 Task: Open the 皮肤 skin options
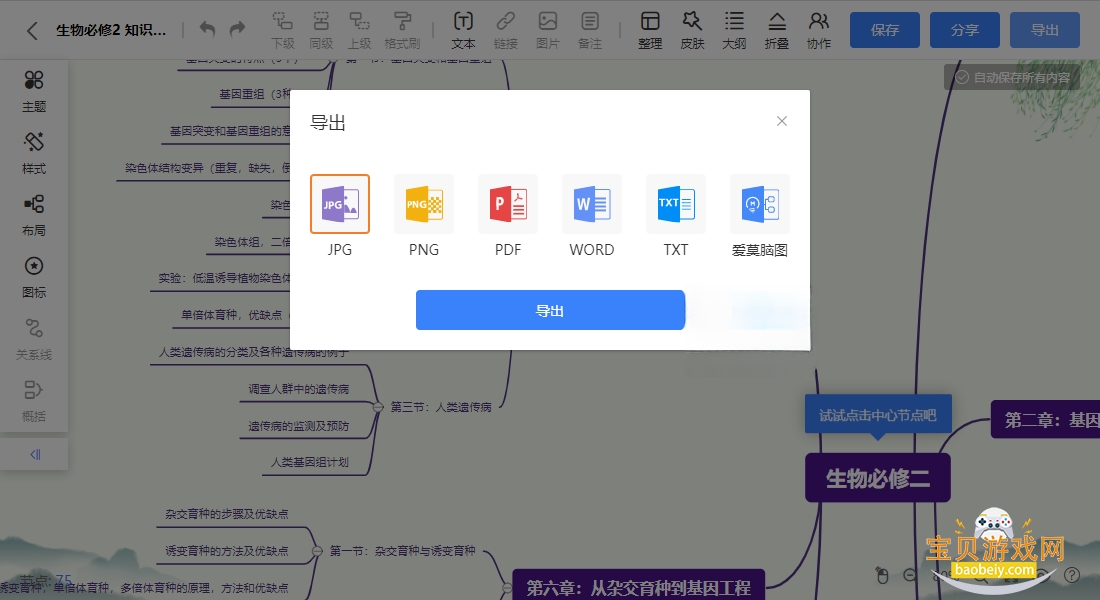pos(692,30)
